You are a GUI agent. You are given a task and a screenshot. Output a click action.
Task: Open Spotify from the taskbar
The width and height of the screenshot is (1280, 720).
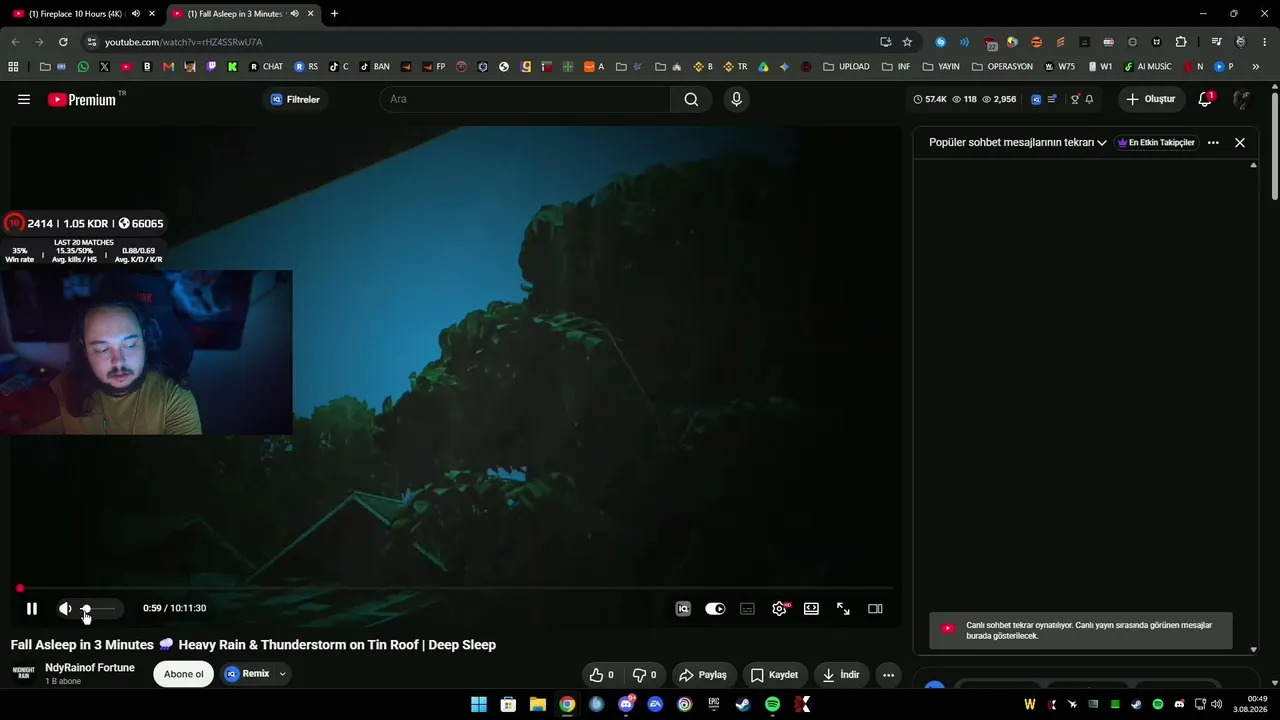(x=772, y=704)
